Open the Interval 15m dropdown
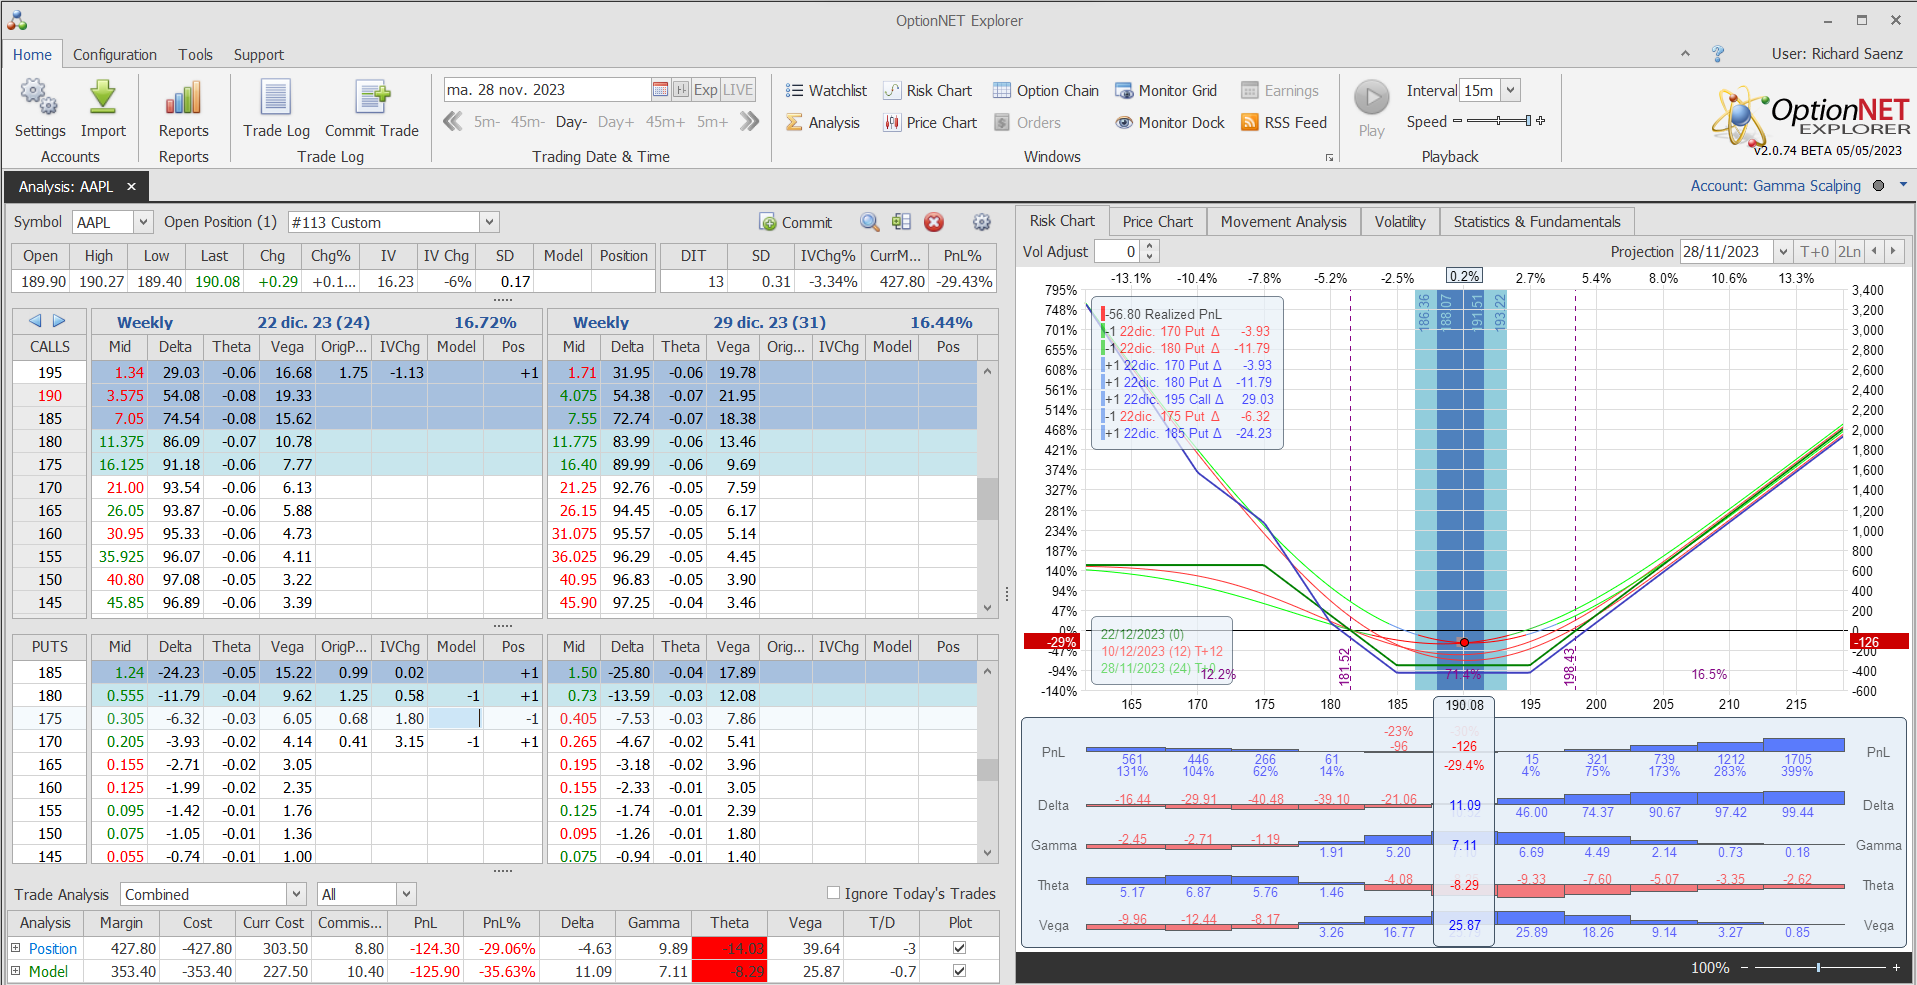 (x=1511, y=90)
